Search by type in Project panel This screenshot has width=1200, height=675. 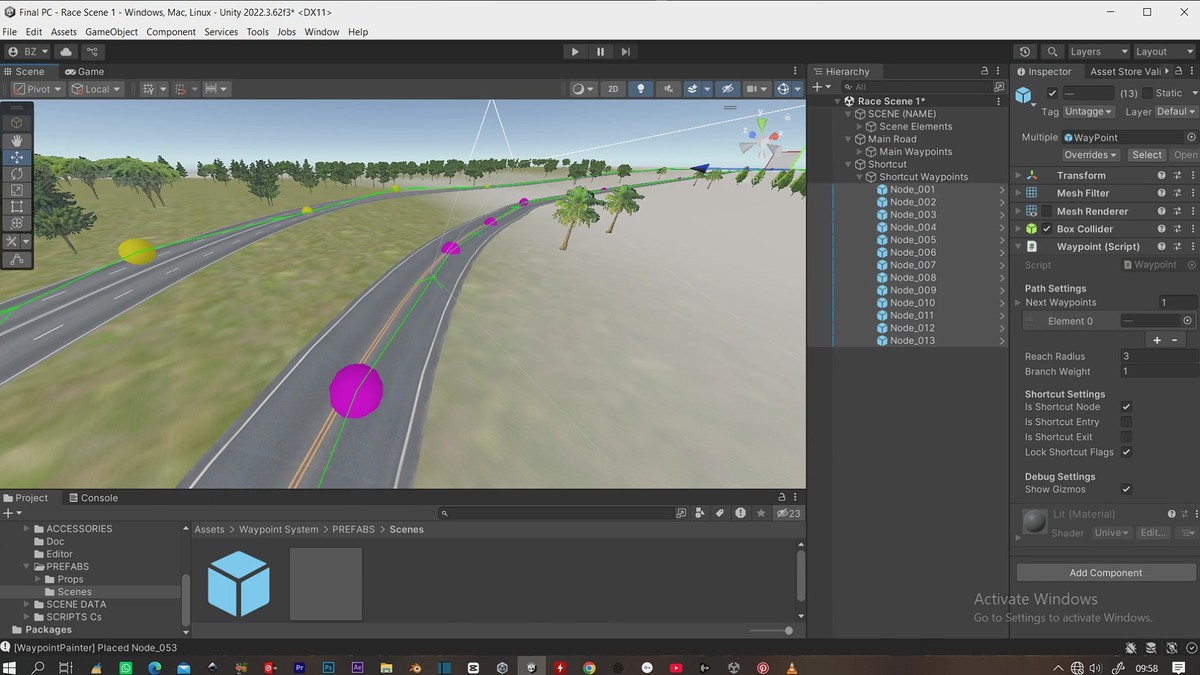[700, 513]
